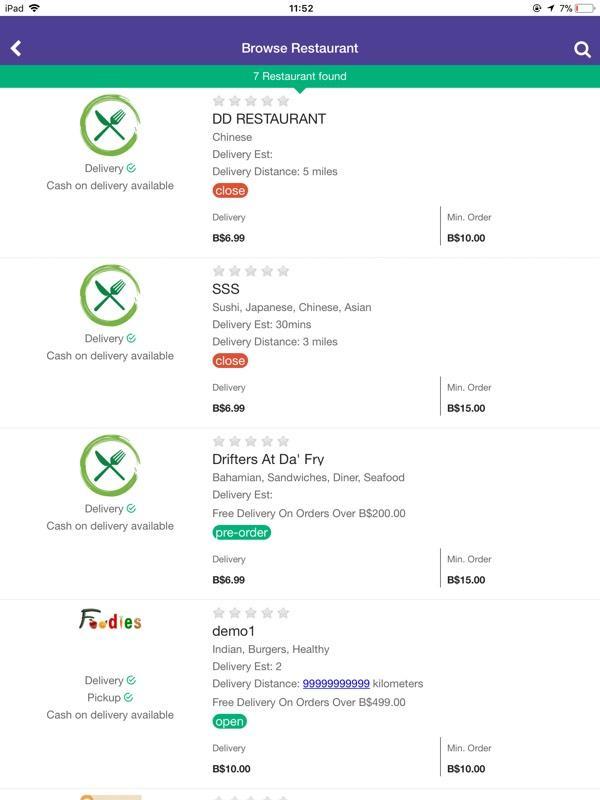Tap the SSS restaurant fork-knife logo
600x800 pixels.
click(110, 295)
